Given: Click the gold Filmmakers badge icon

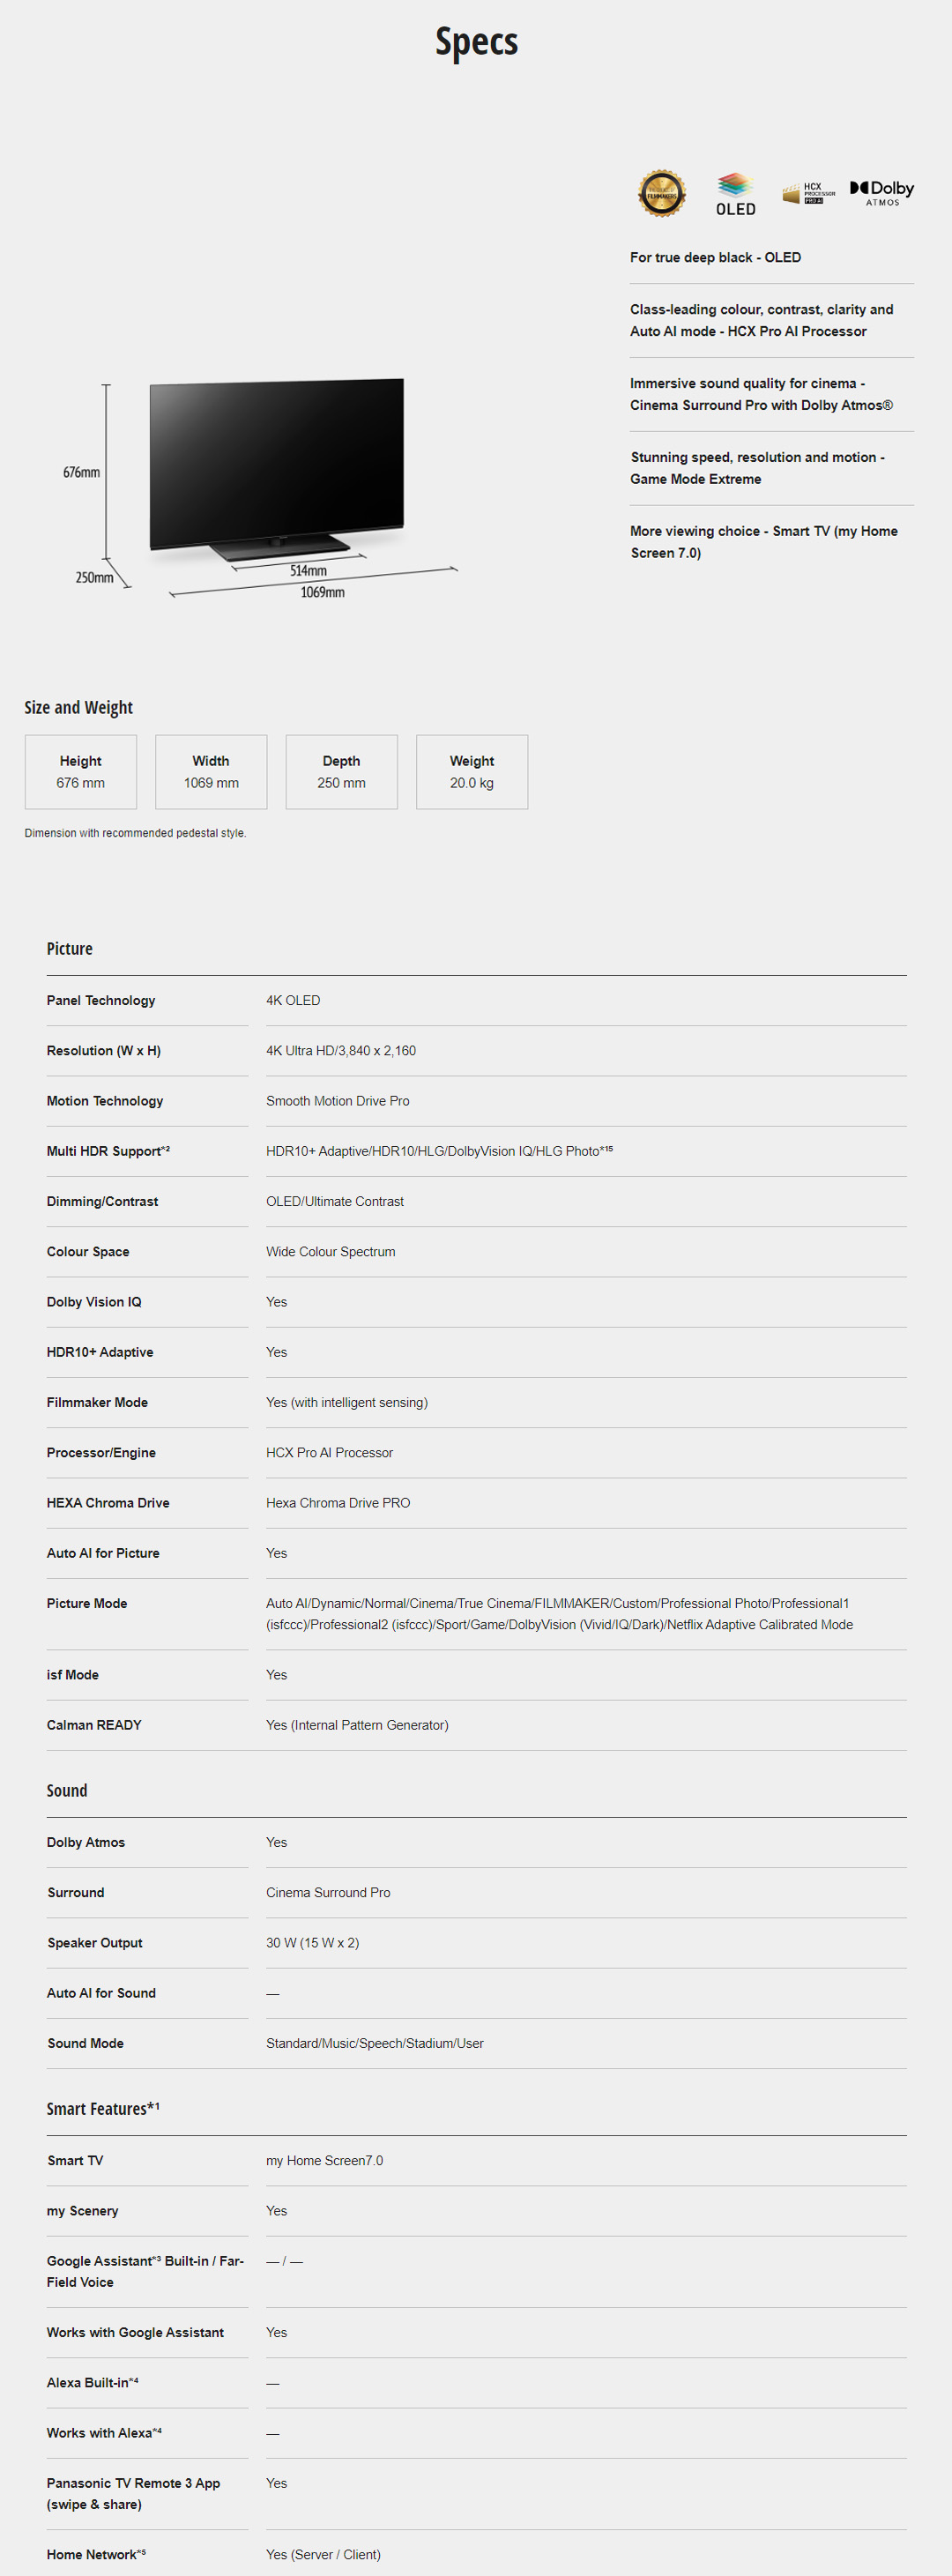Looking at the screenshot, I should click(661, 193).
